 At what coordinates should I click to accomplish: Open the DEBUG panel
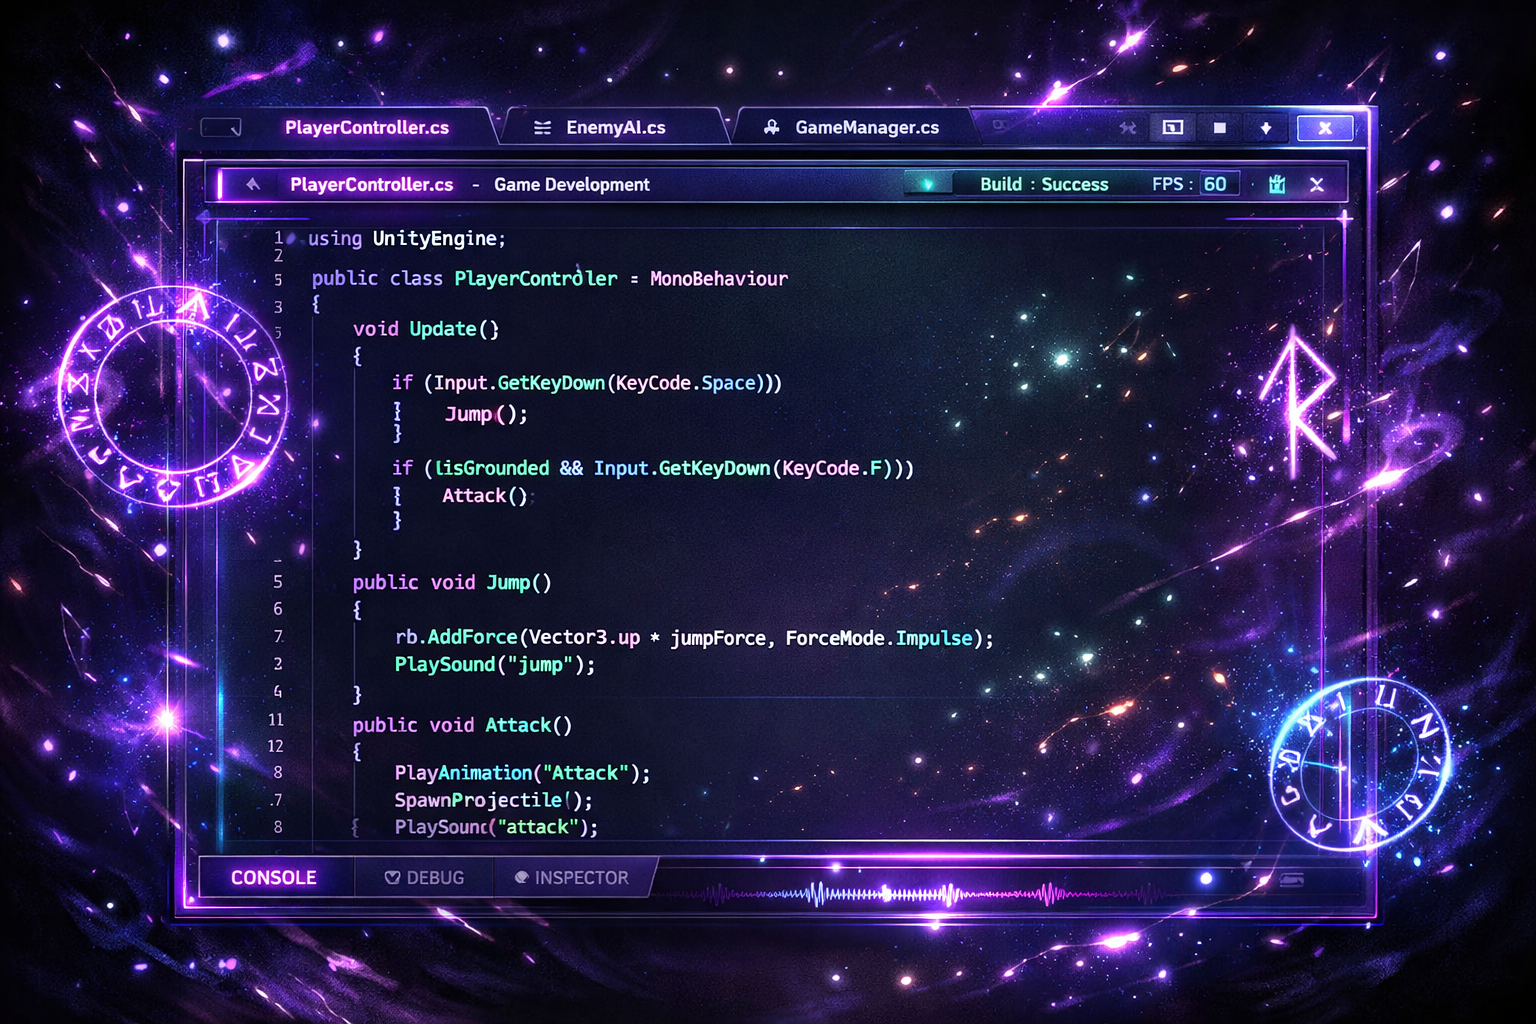click(425, 877)
